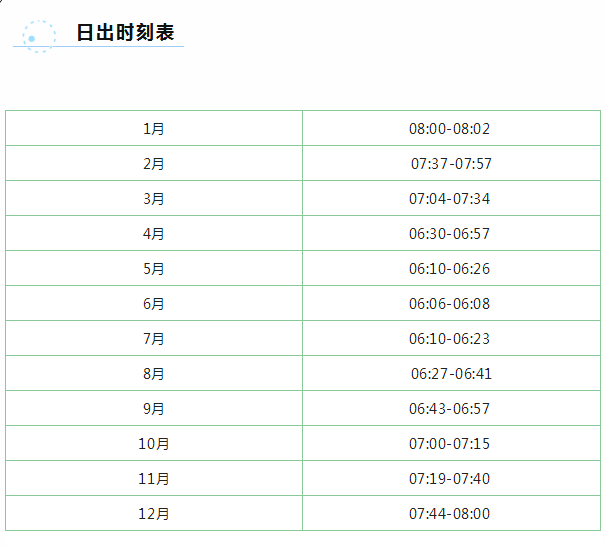Click the 07:04-07:34 time cell

click(451, 198)
